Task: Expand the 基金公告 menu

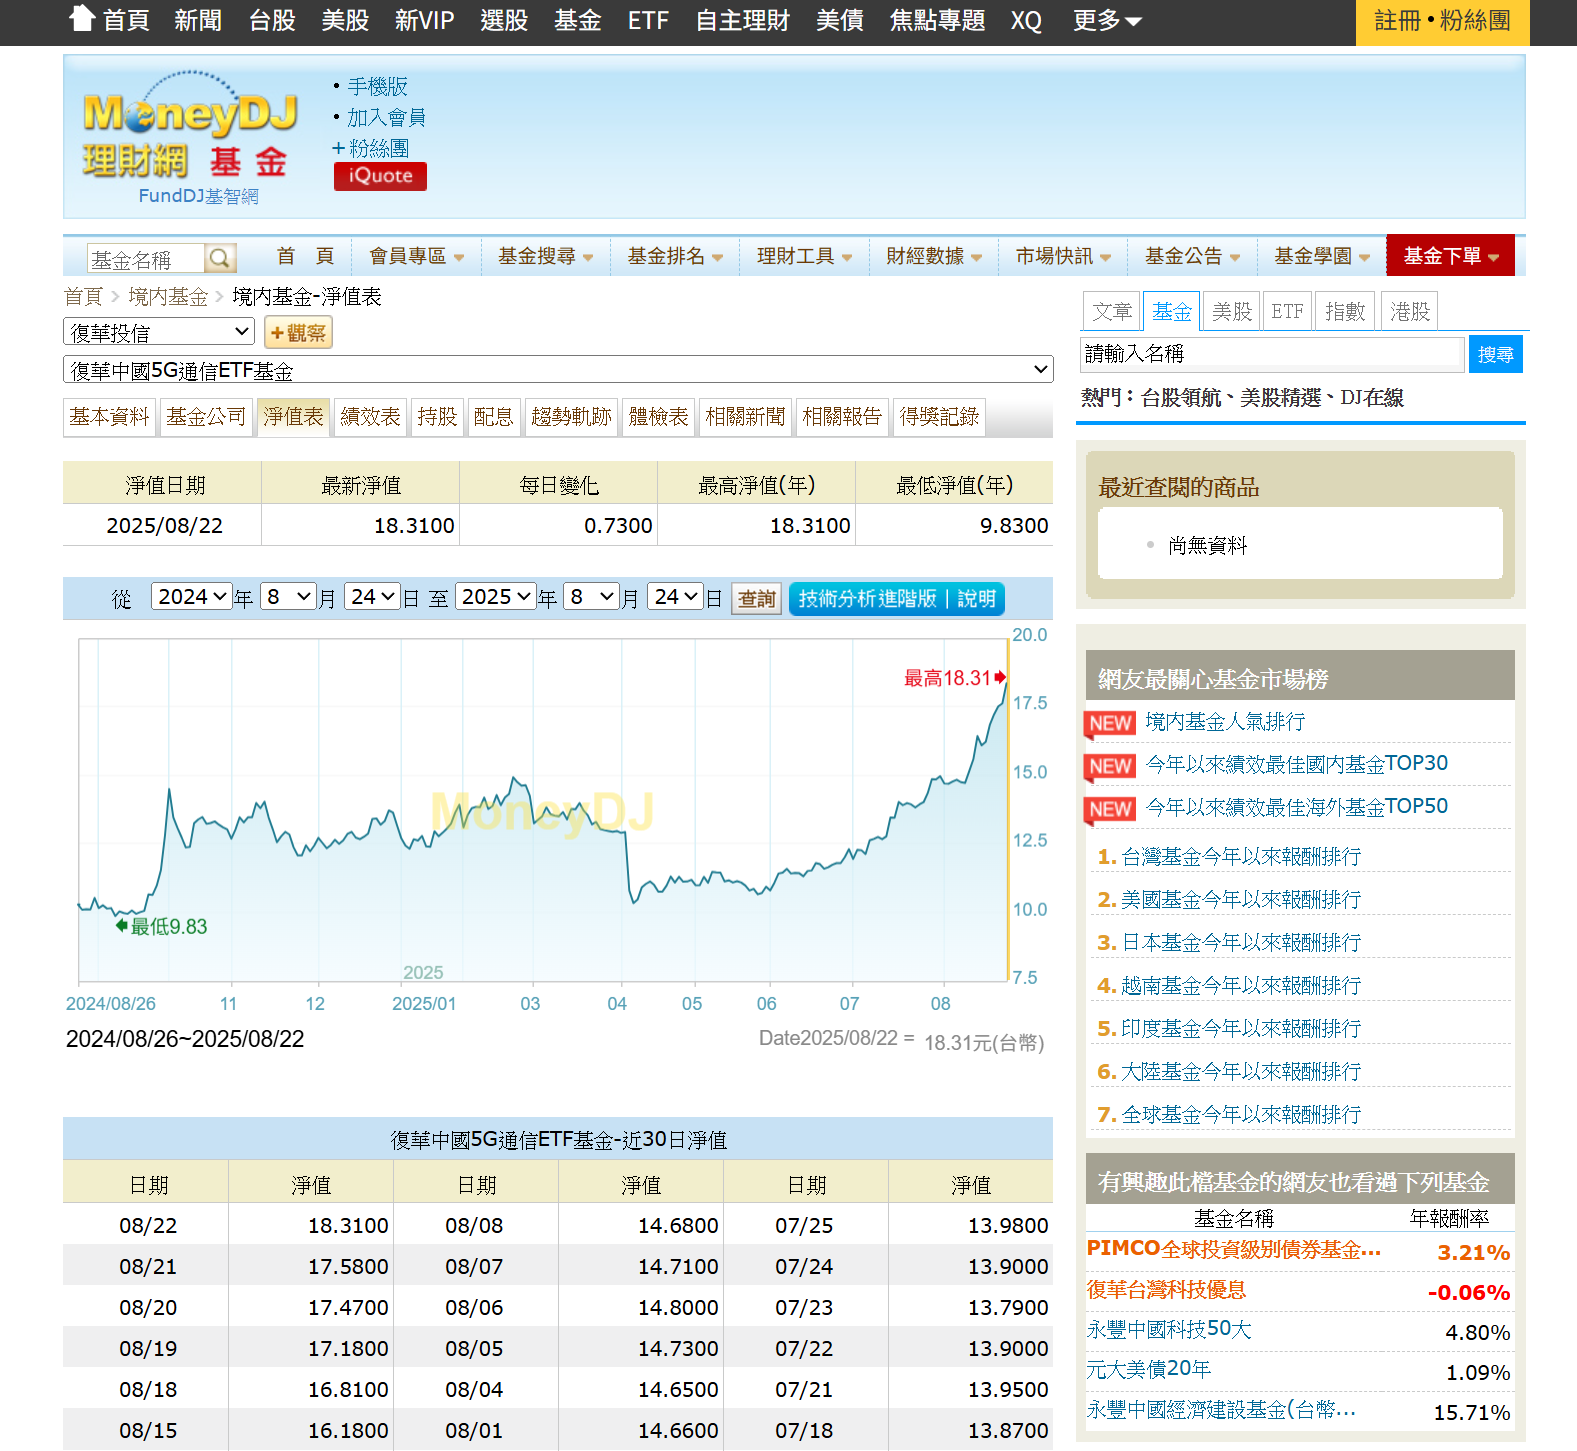Action: 1192,256
